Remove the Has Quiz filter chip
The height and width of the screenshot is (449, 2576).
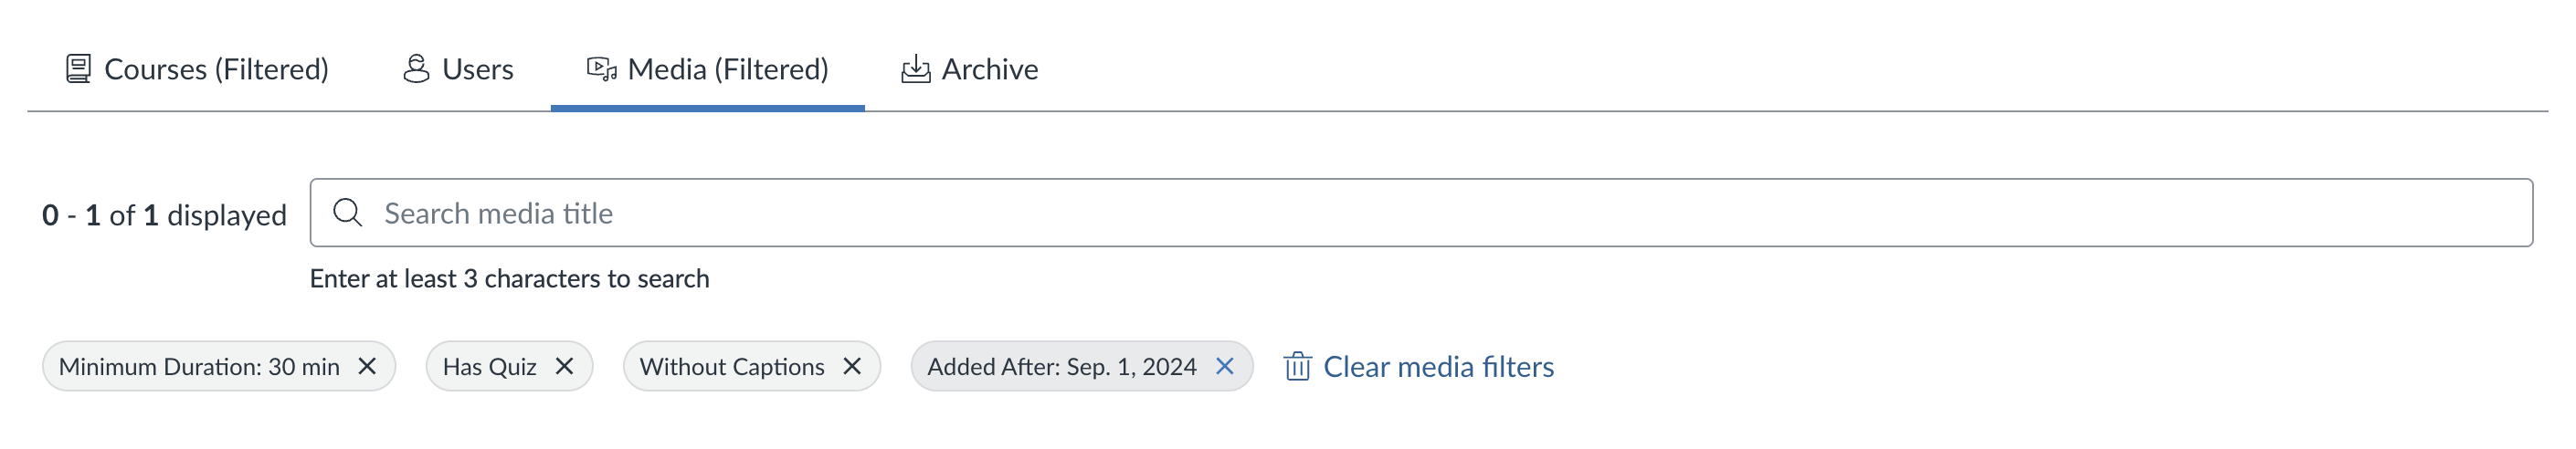point(564,366)
